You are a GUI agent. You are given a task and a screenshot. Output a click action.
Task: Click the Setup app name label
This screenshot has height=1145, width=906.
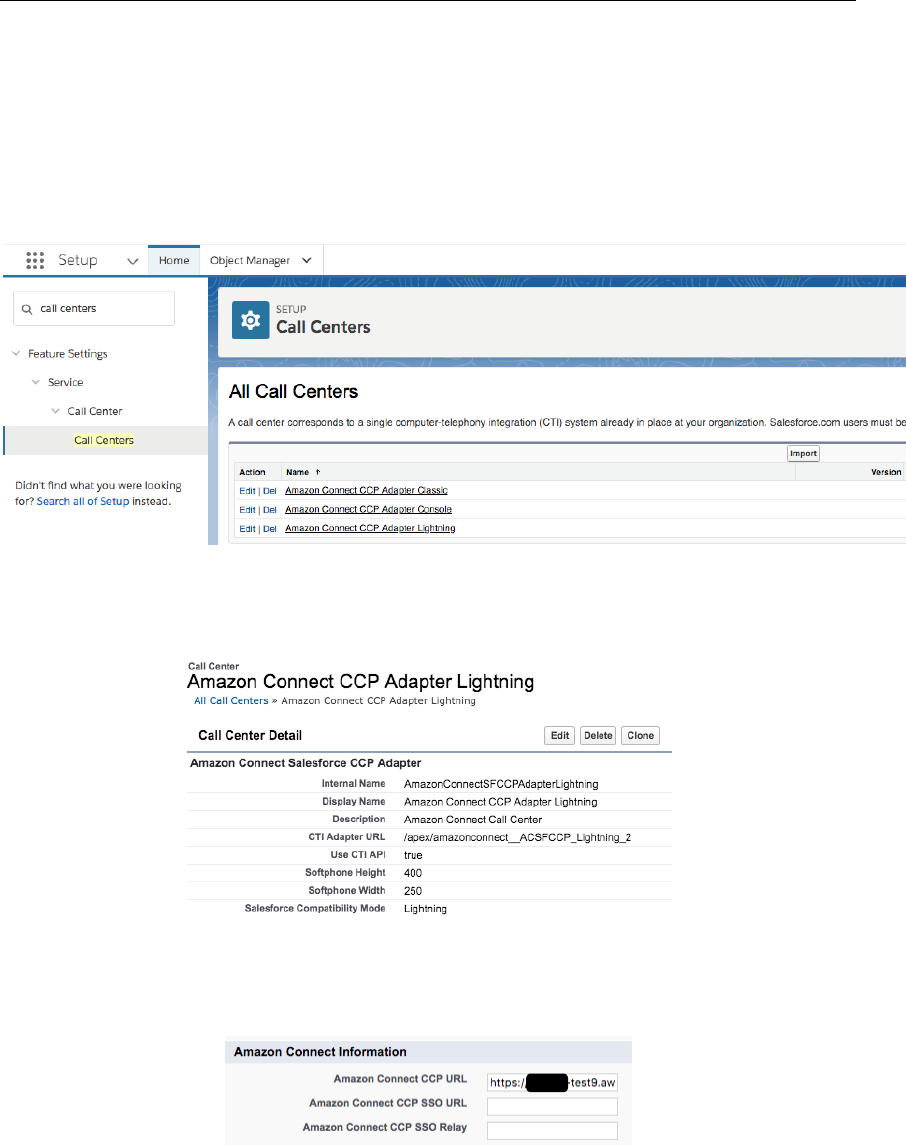pyautogui.click(x=78, y=260)
